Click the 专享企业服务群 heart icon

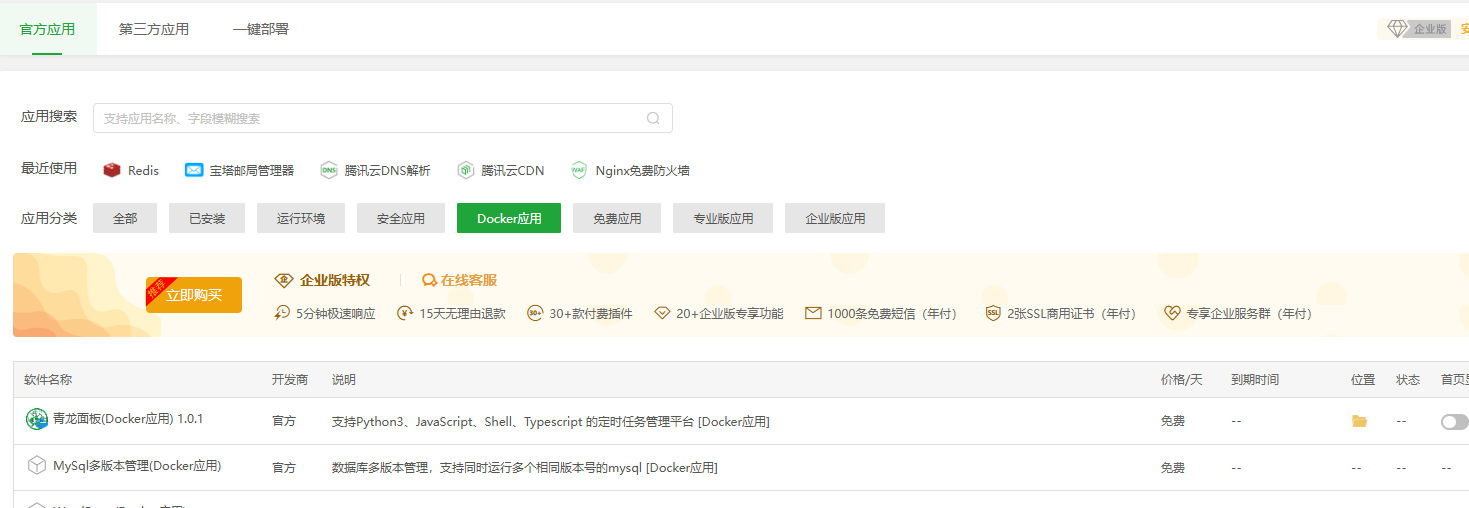point(1172,313)
